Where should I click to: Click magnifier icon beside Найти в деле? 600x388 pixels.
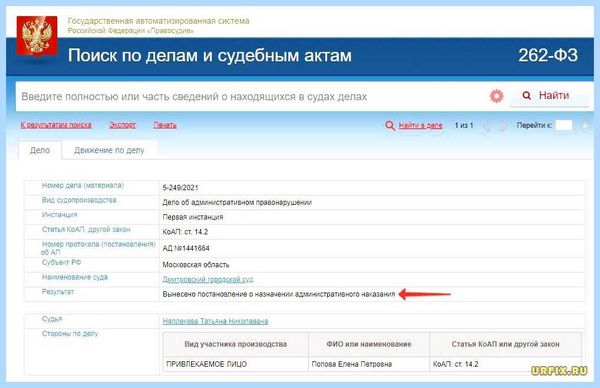[390, 126]
